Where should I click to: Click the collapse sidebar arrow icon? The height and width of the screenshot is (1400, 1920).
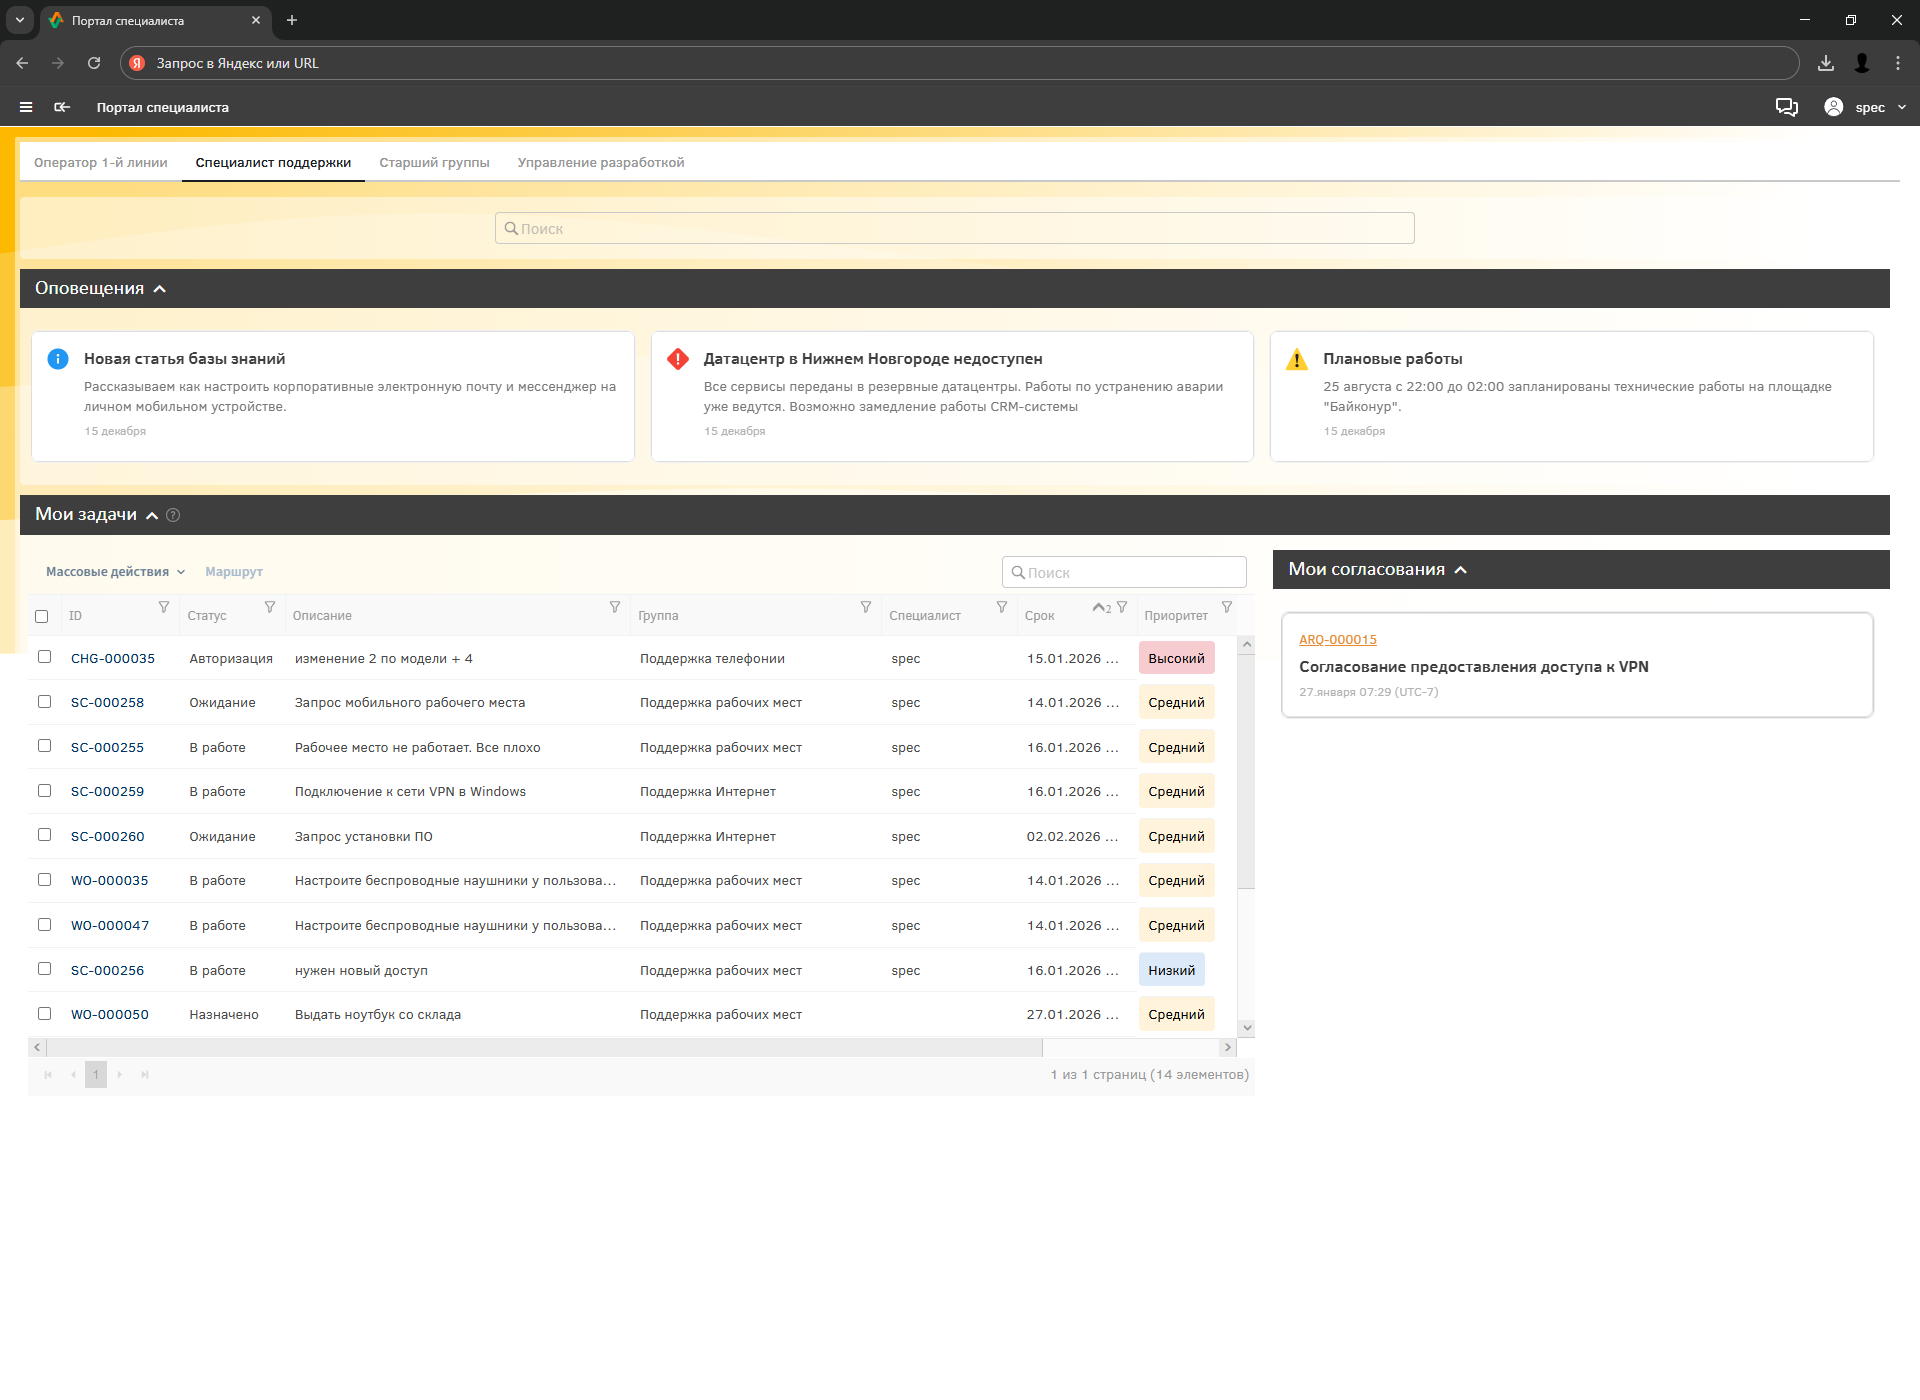[62, 107]
